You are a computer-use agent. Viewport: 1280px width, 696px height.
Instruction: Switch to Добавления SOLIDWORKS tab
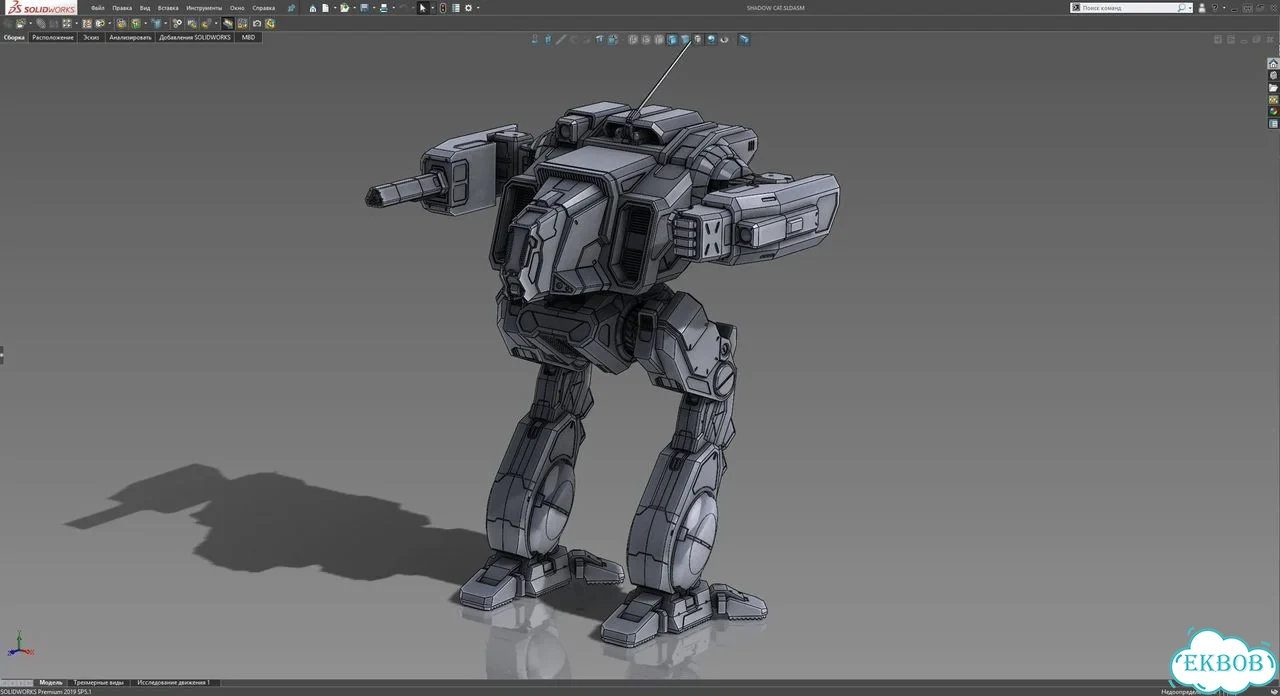195,37
